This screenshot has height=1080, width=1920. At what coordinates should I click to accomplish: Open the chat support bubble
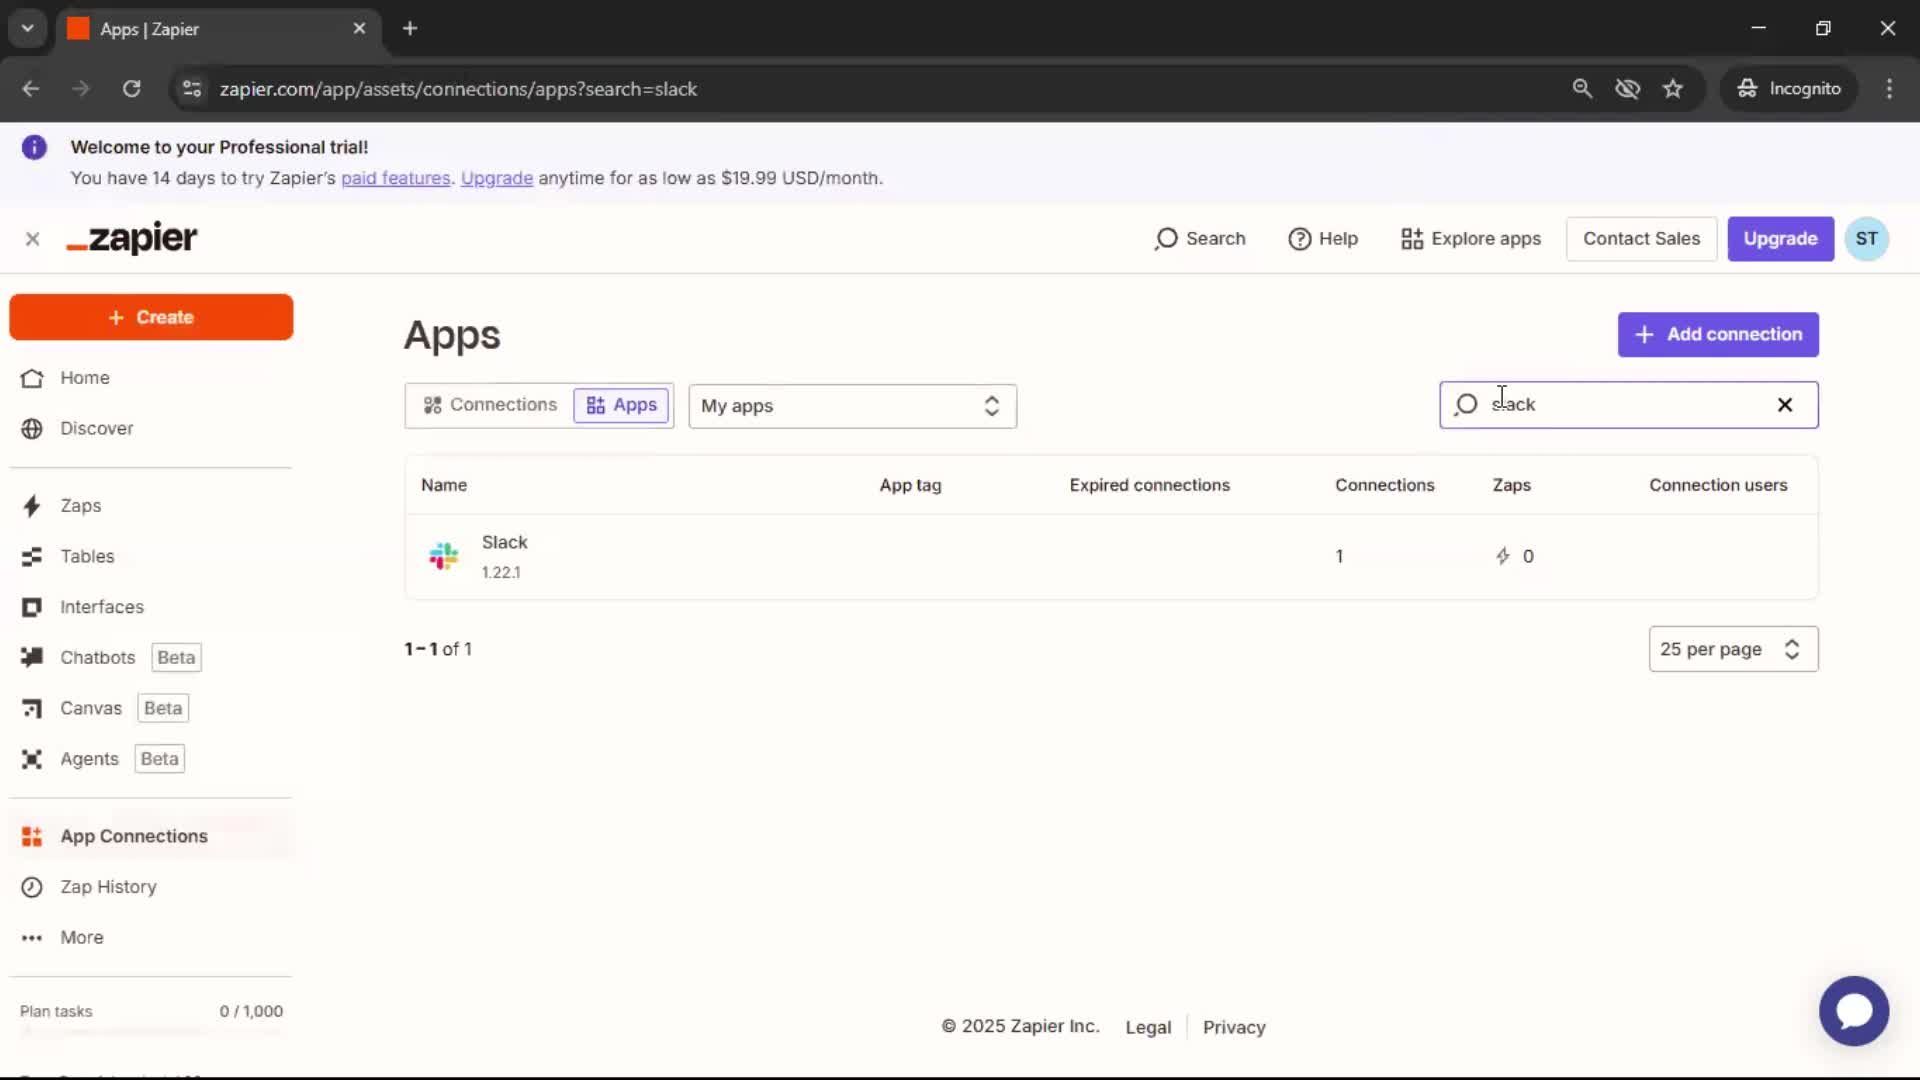point(1853,1011)
